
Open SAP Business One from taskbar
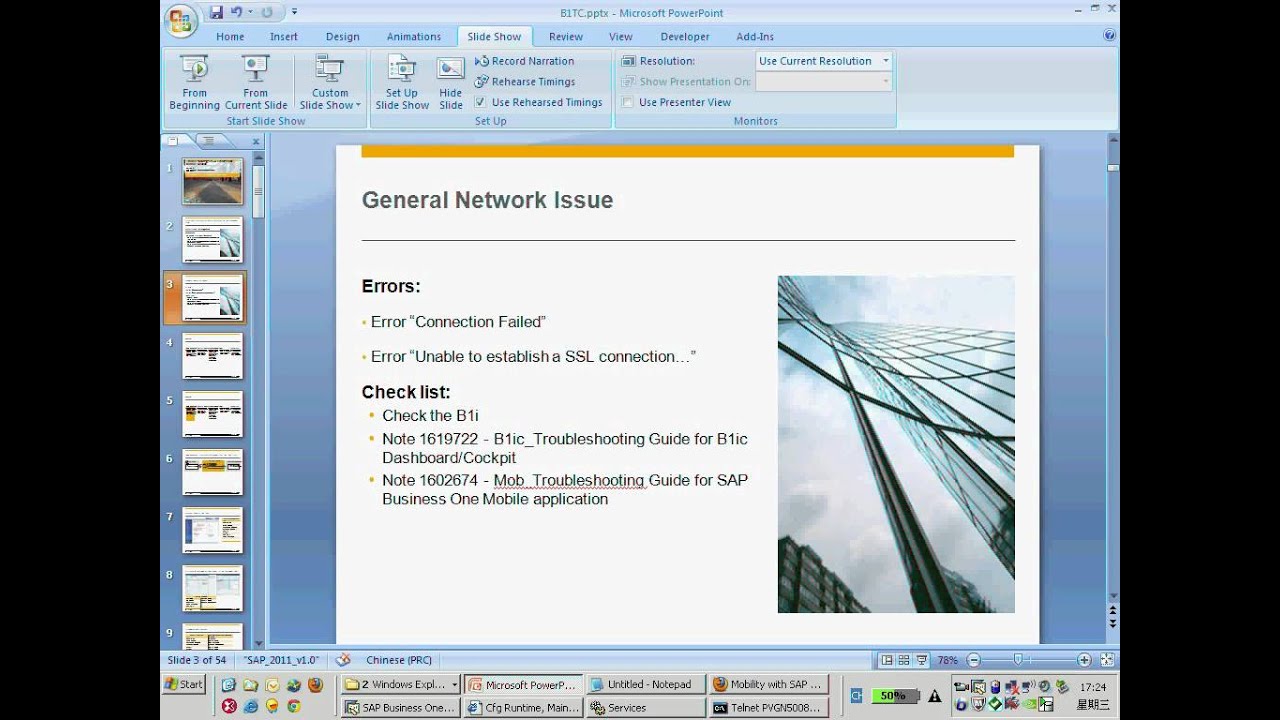[400, 707]
